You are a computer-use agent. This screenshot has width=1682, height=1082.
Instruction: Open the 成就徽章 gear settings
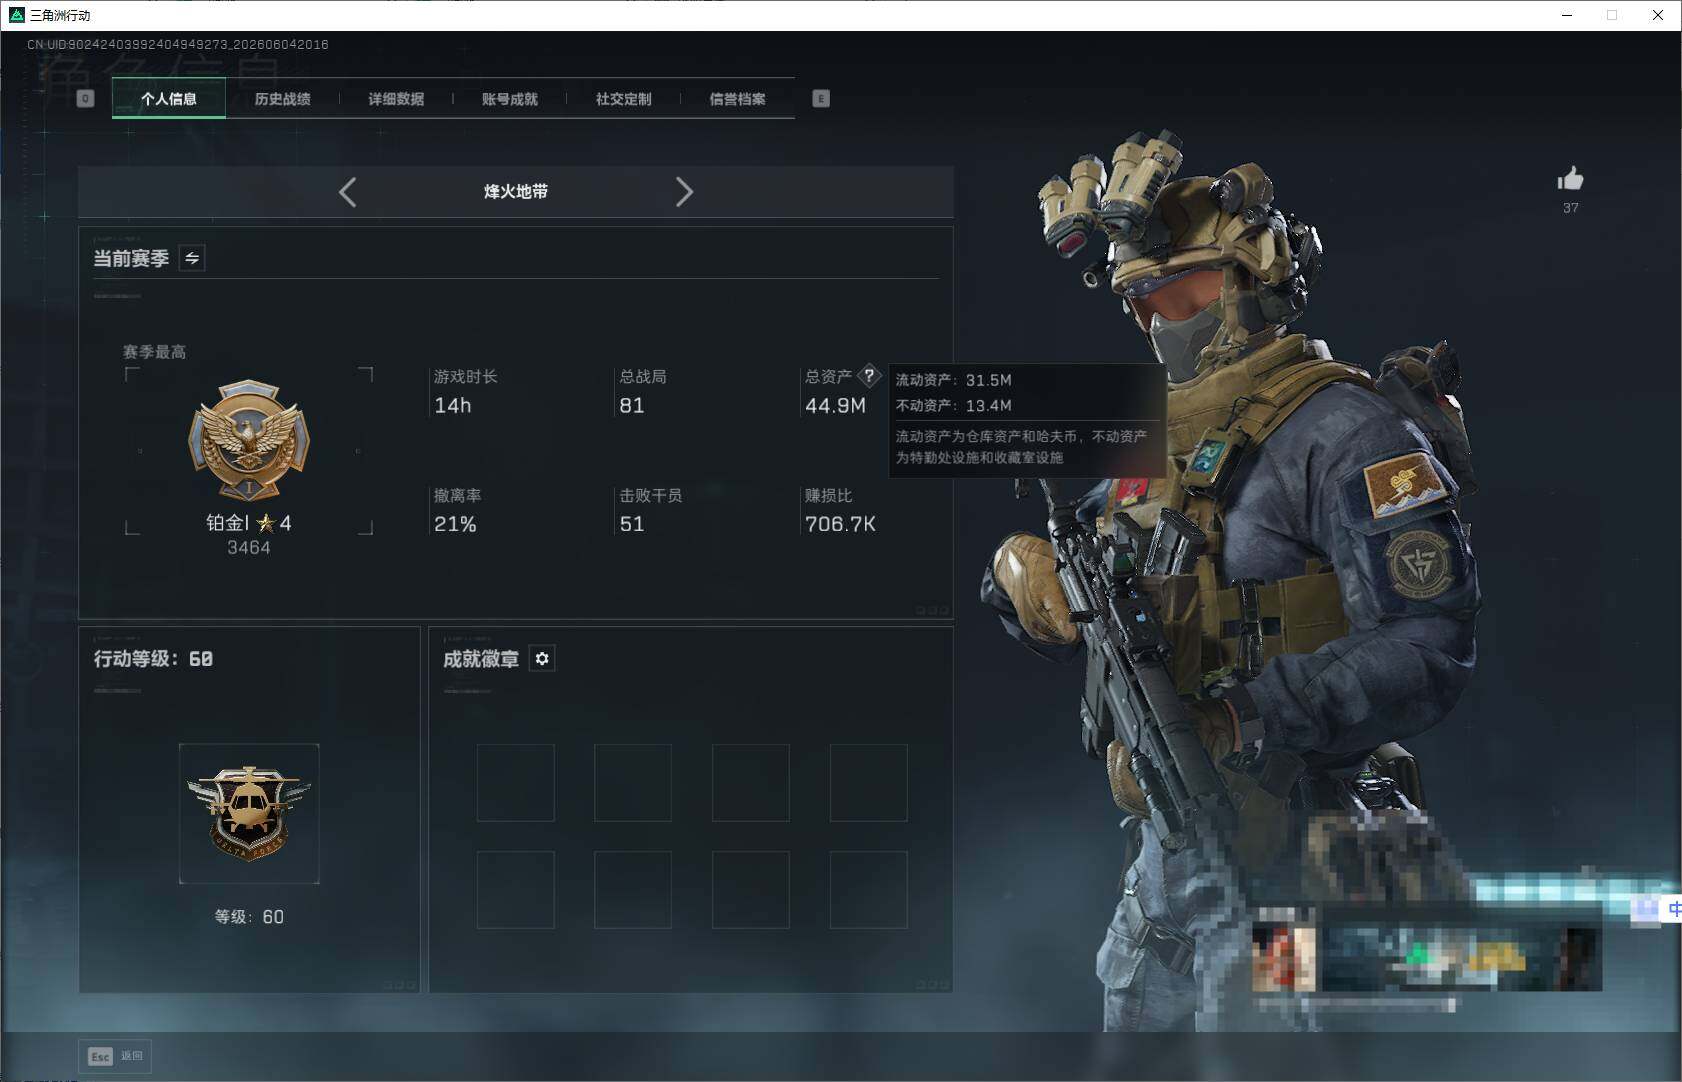point(542,659)
